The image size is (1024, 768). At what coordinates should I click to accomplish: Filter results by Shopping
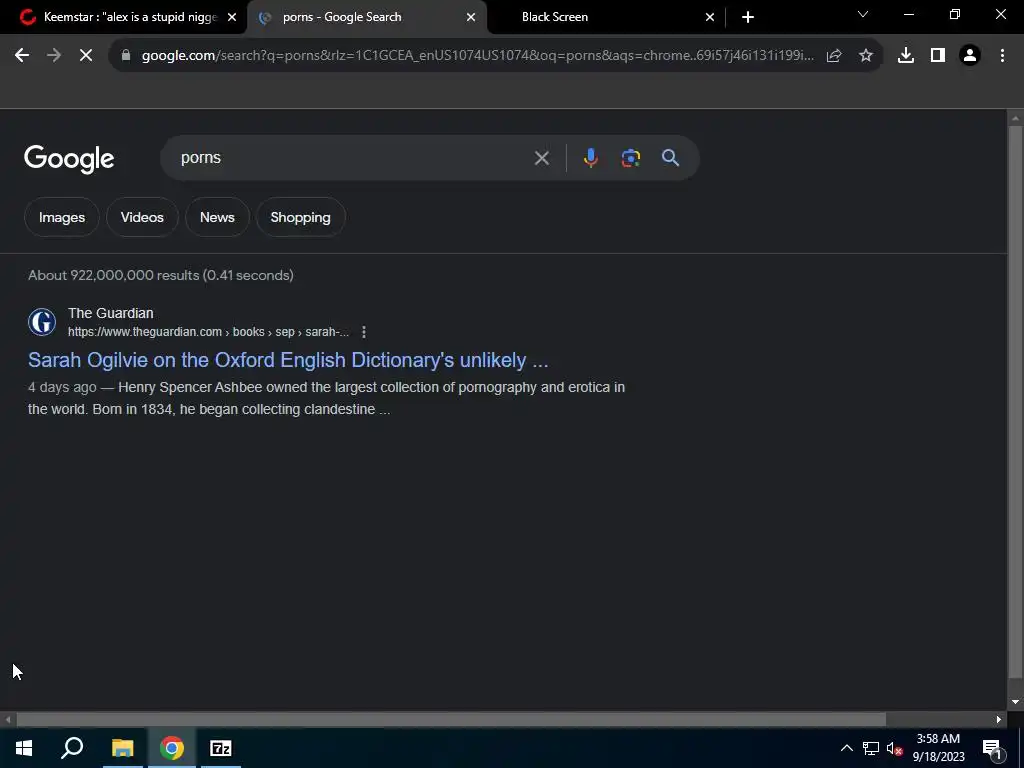[x=300, y=217]
